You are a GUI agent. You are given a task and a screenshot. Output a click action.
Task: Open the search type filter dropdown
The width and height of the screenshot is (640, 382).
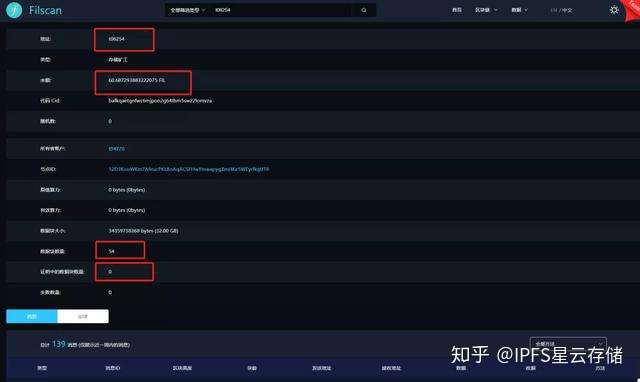tap(187, 10)
